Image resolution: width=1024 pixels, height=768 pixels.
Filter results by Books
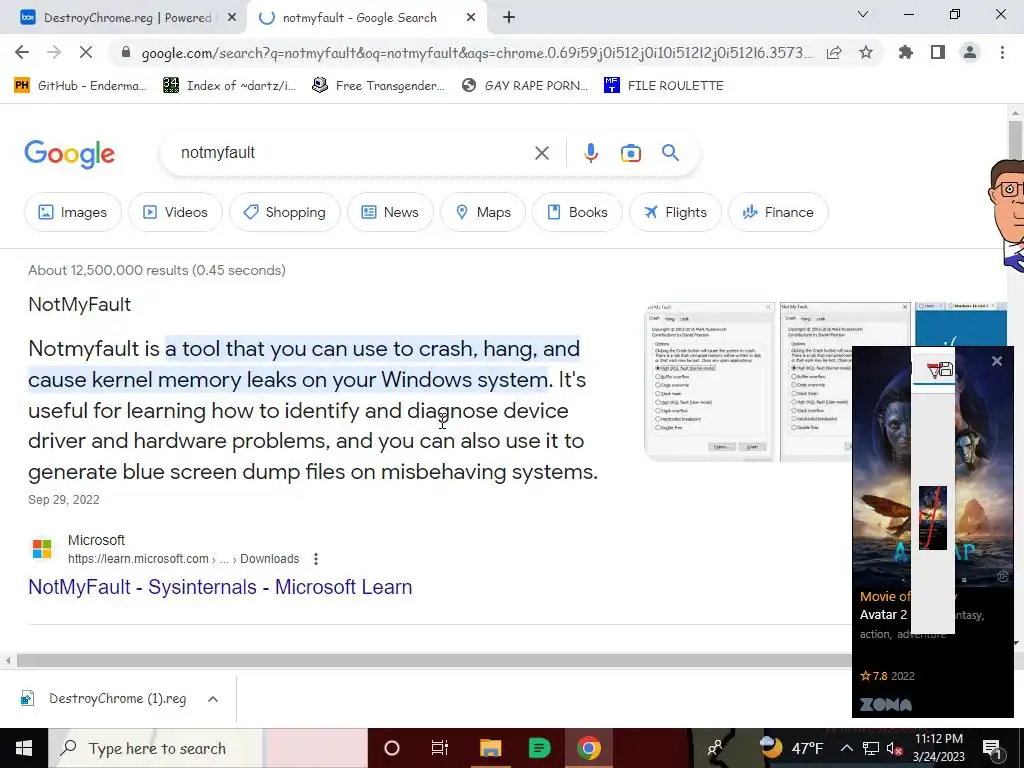click(x=577, y=212)
